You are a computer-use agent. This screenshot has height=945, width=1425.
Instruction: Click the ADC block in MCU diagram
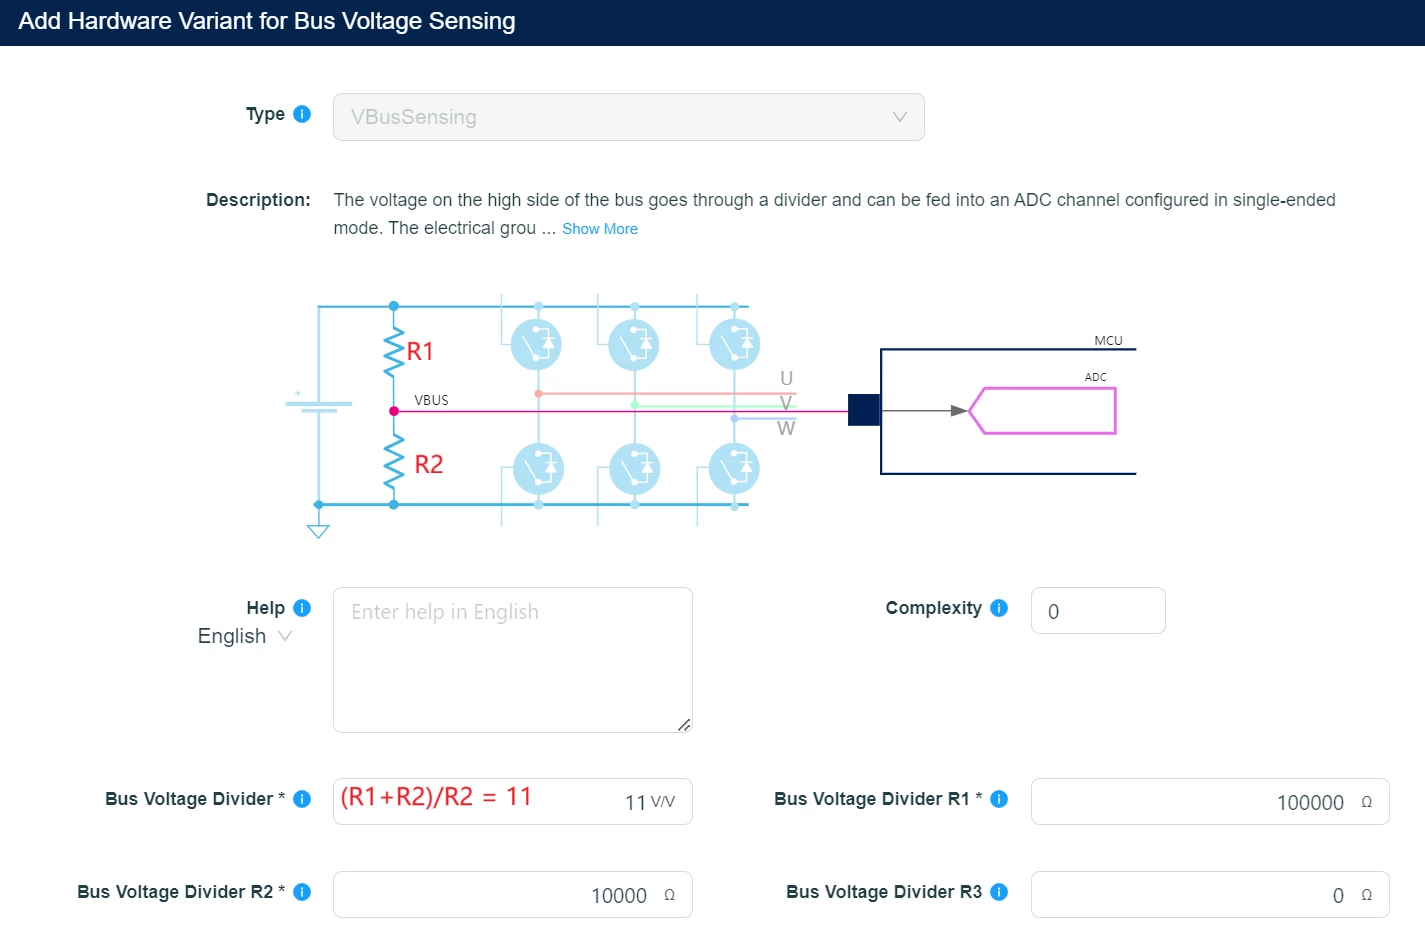click(x=1043, y=410)
